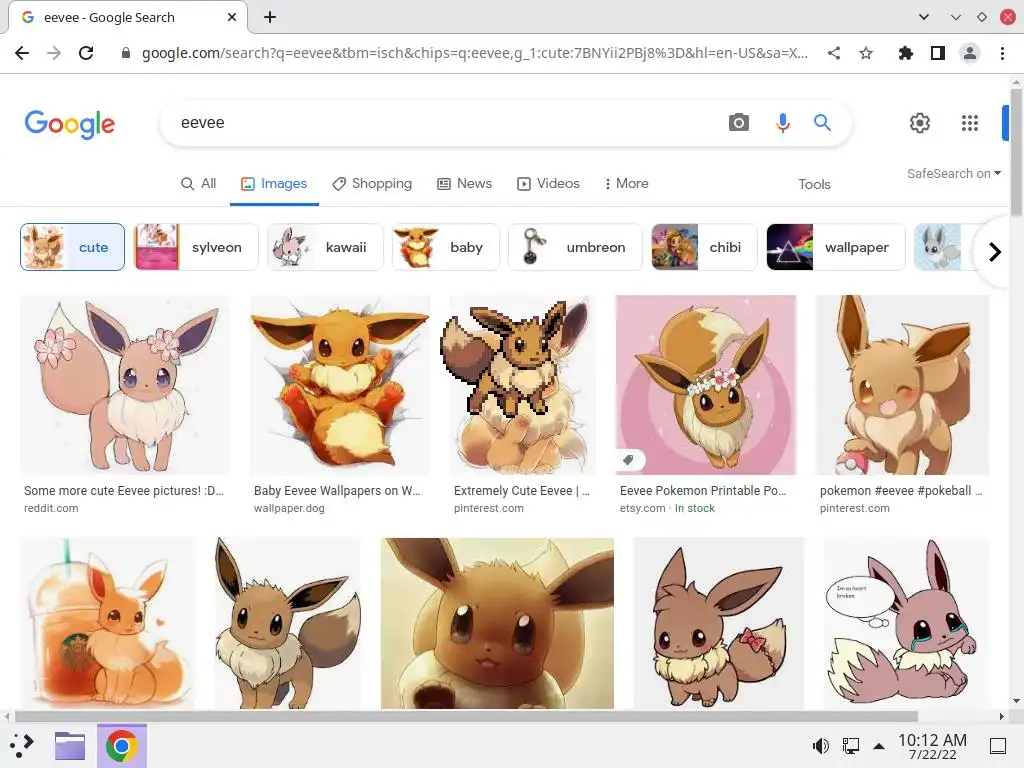Open the crying Eevee speech-bubble thumbnail
Screen dimensions: 1024x768
coord(906,623)
